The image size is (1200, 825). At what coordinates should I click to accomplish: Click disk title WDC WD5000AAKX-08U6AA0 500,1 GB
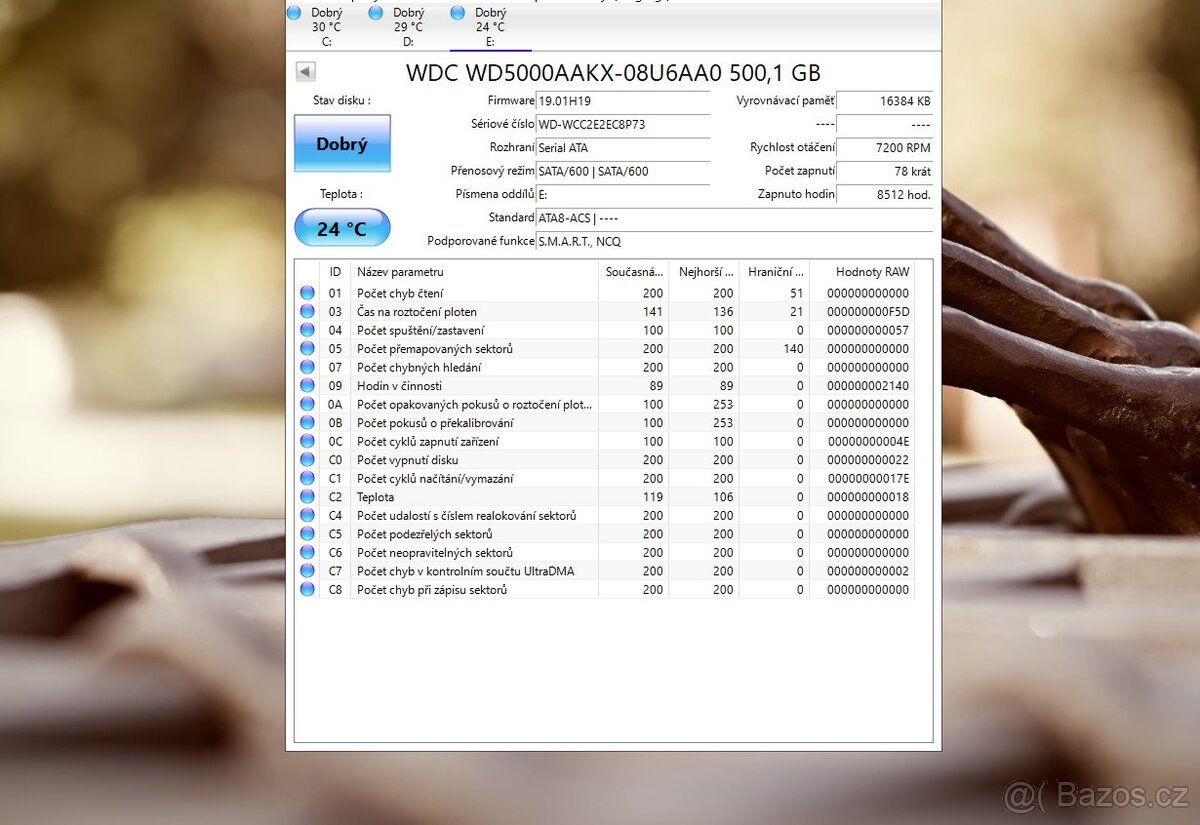(613, 72)
